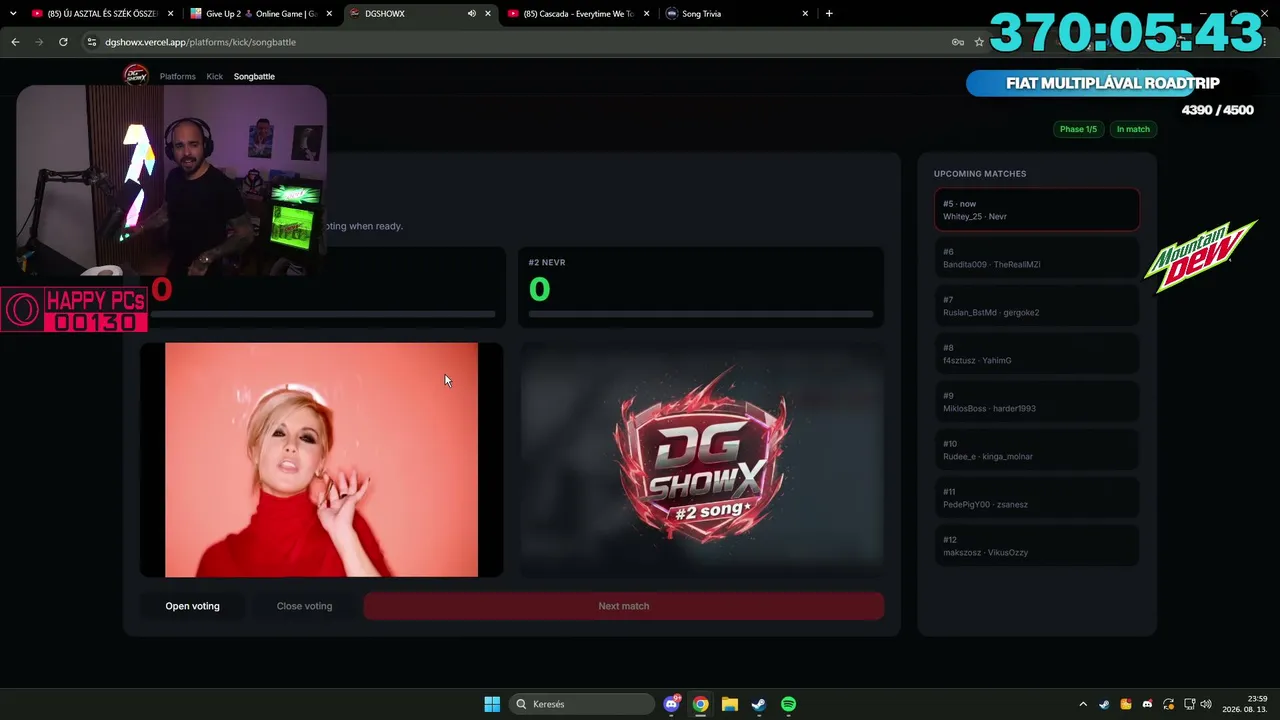This screenshot has width=1280, height=720.
Task: Open Spotify from the taskbar
Action: pos(788,704)
